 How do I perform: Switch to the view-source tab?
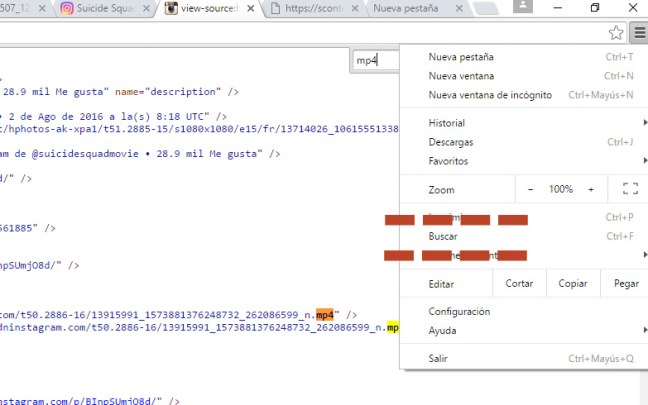tap(204, 9)
